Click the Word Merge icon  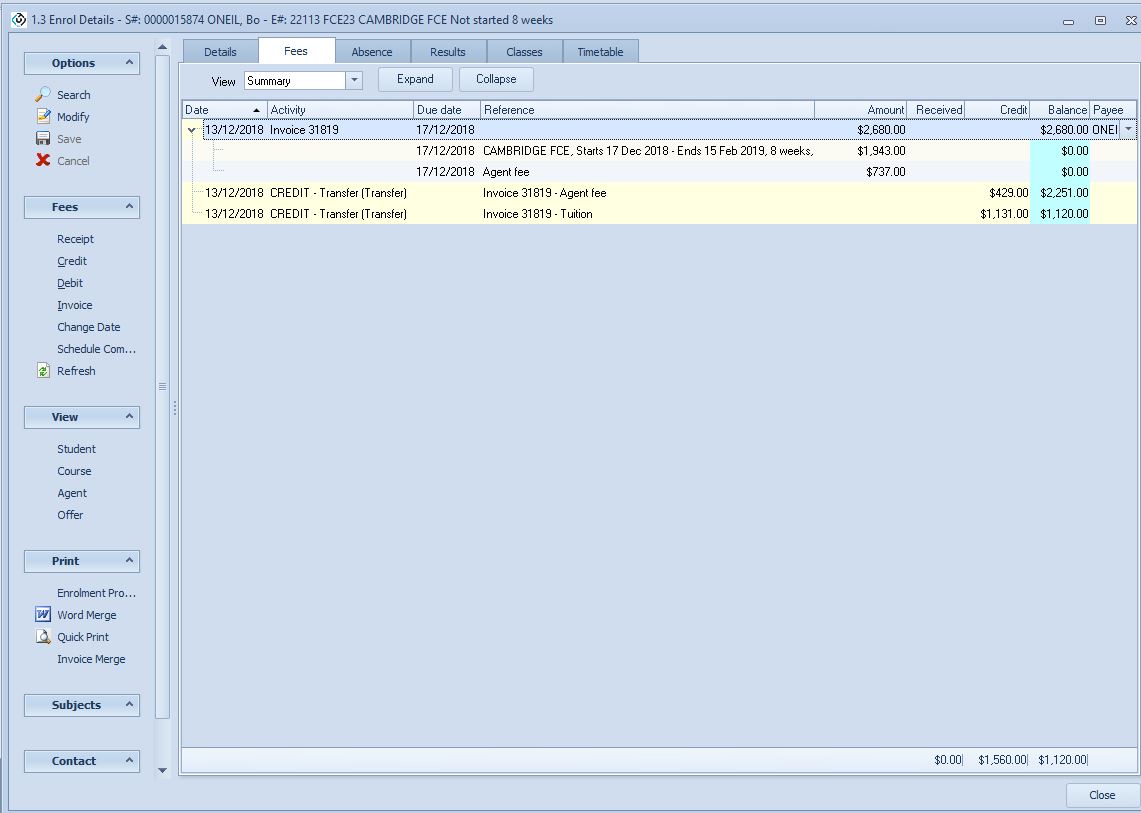point(43,615)
